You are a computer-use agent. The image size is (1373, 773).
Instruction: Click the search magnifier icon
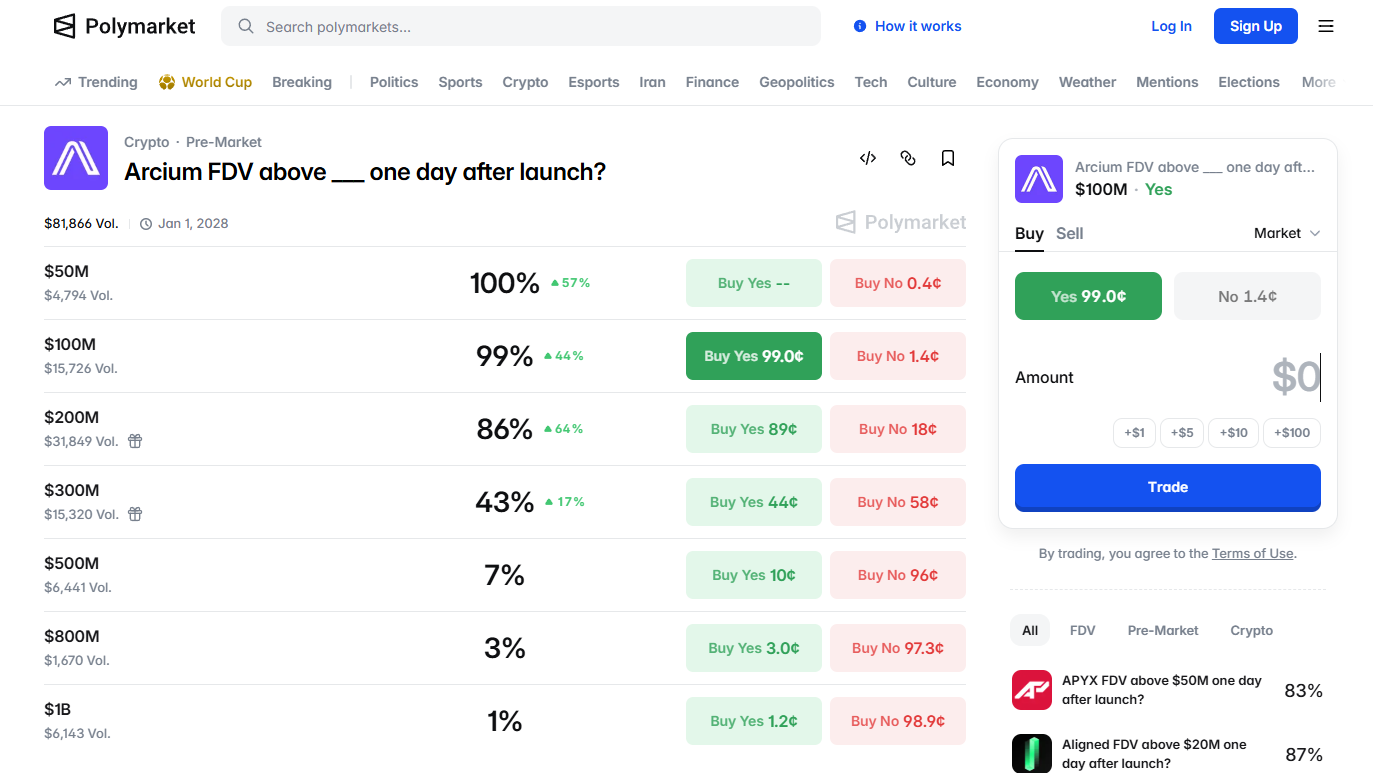click(x=245, y=27)
